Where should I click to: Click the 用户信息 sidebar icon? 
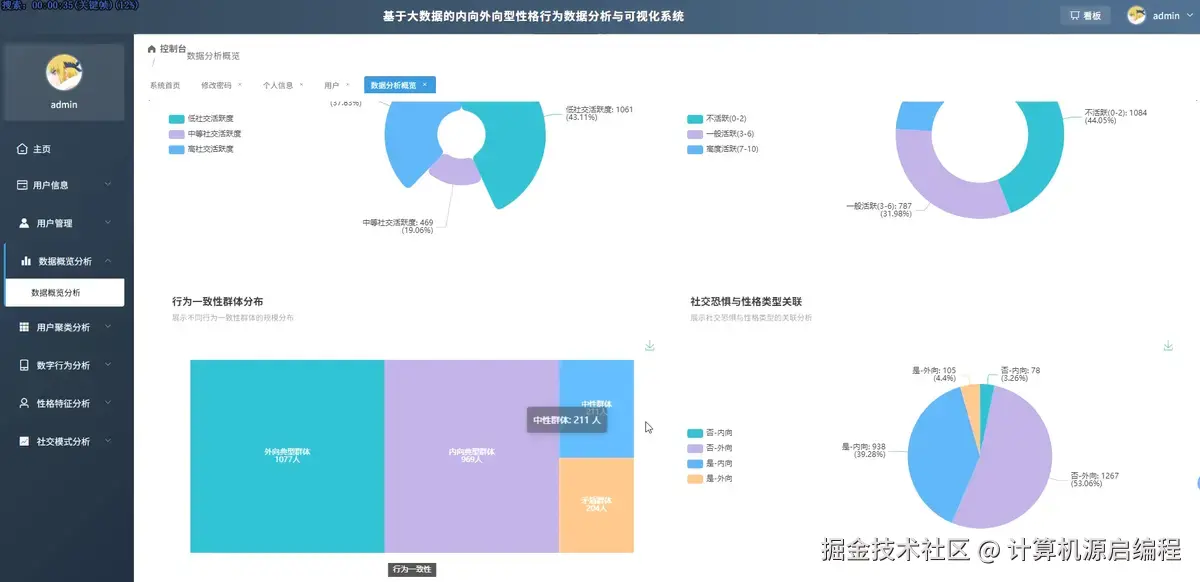coord(23,185)
